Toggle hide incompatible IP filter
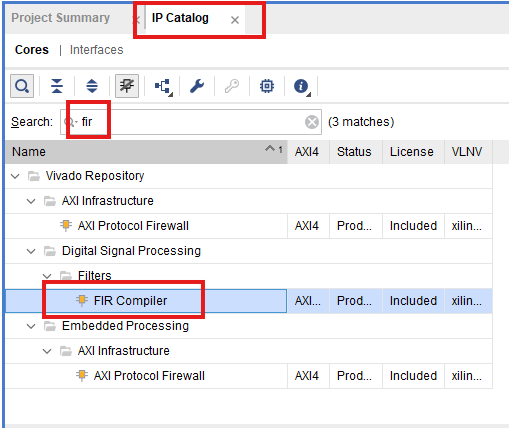The width and height of the screenshot is (509, 428). (x=127, y=86)
